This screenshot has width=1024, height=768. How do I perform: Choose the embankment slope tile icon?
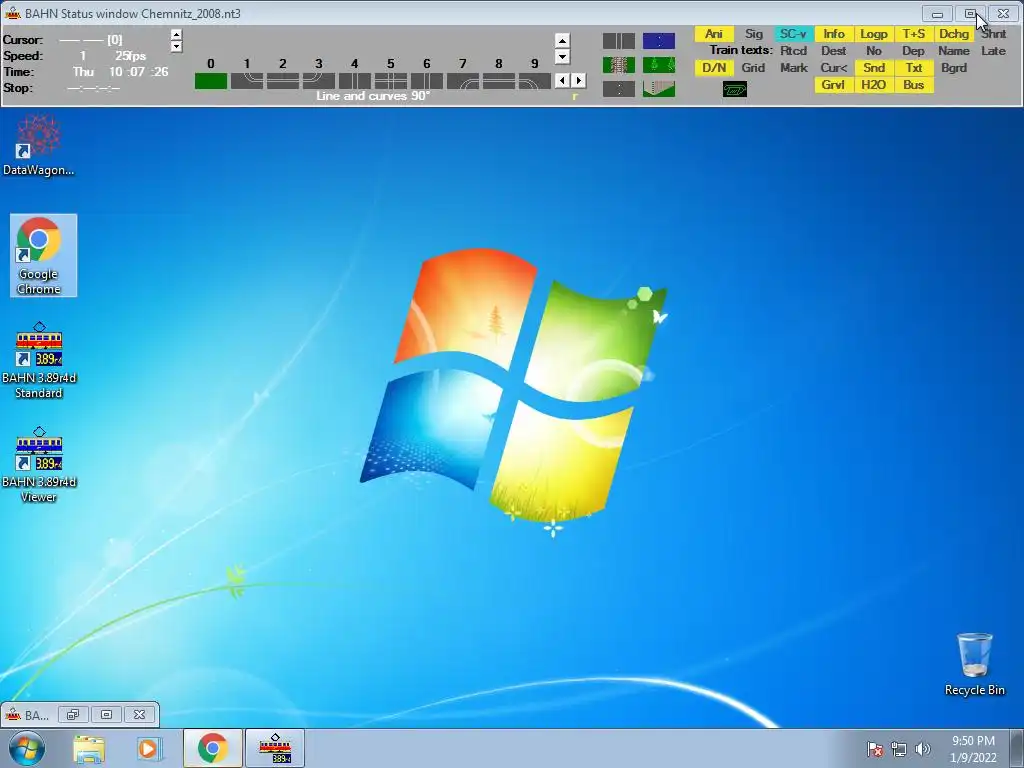click(659, 89)
